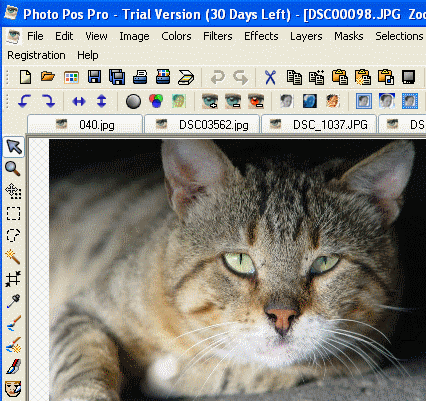Open the File menu

coord(35,36)
